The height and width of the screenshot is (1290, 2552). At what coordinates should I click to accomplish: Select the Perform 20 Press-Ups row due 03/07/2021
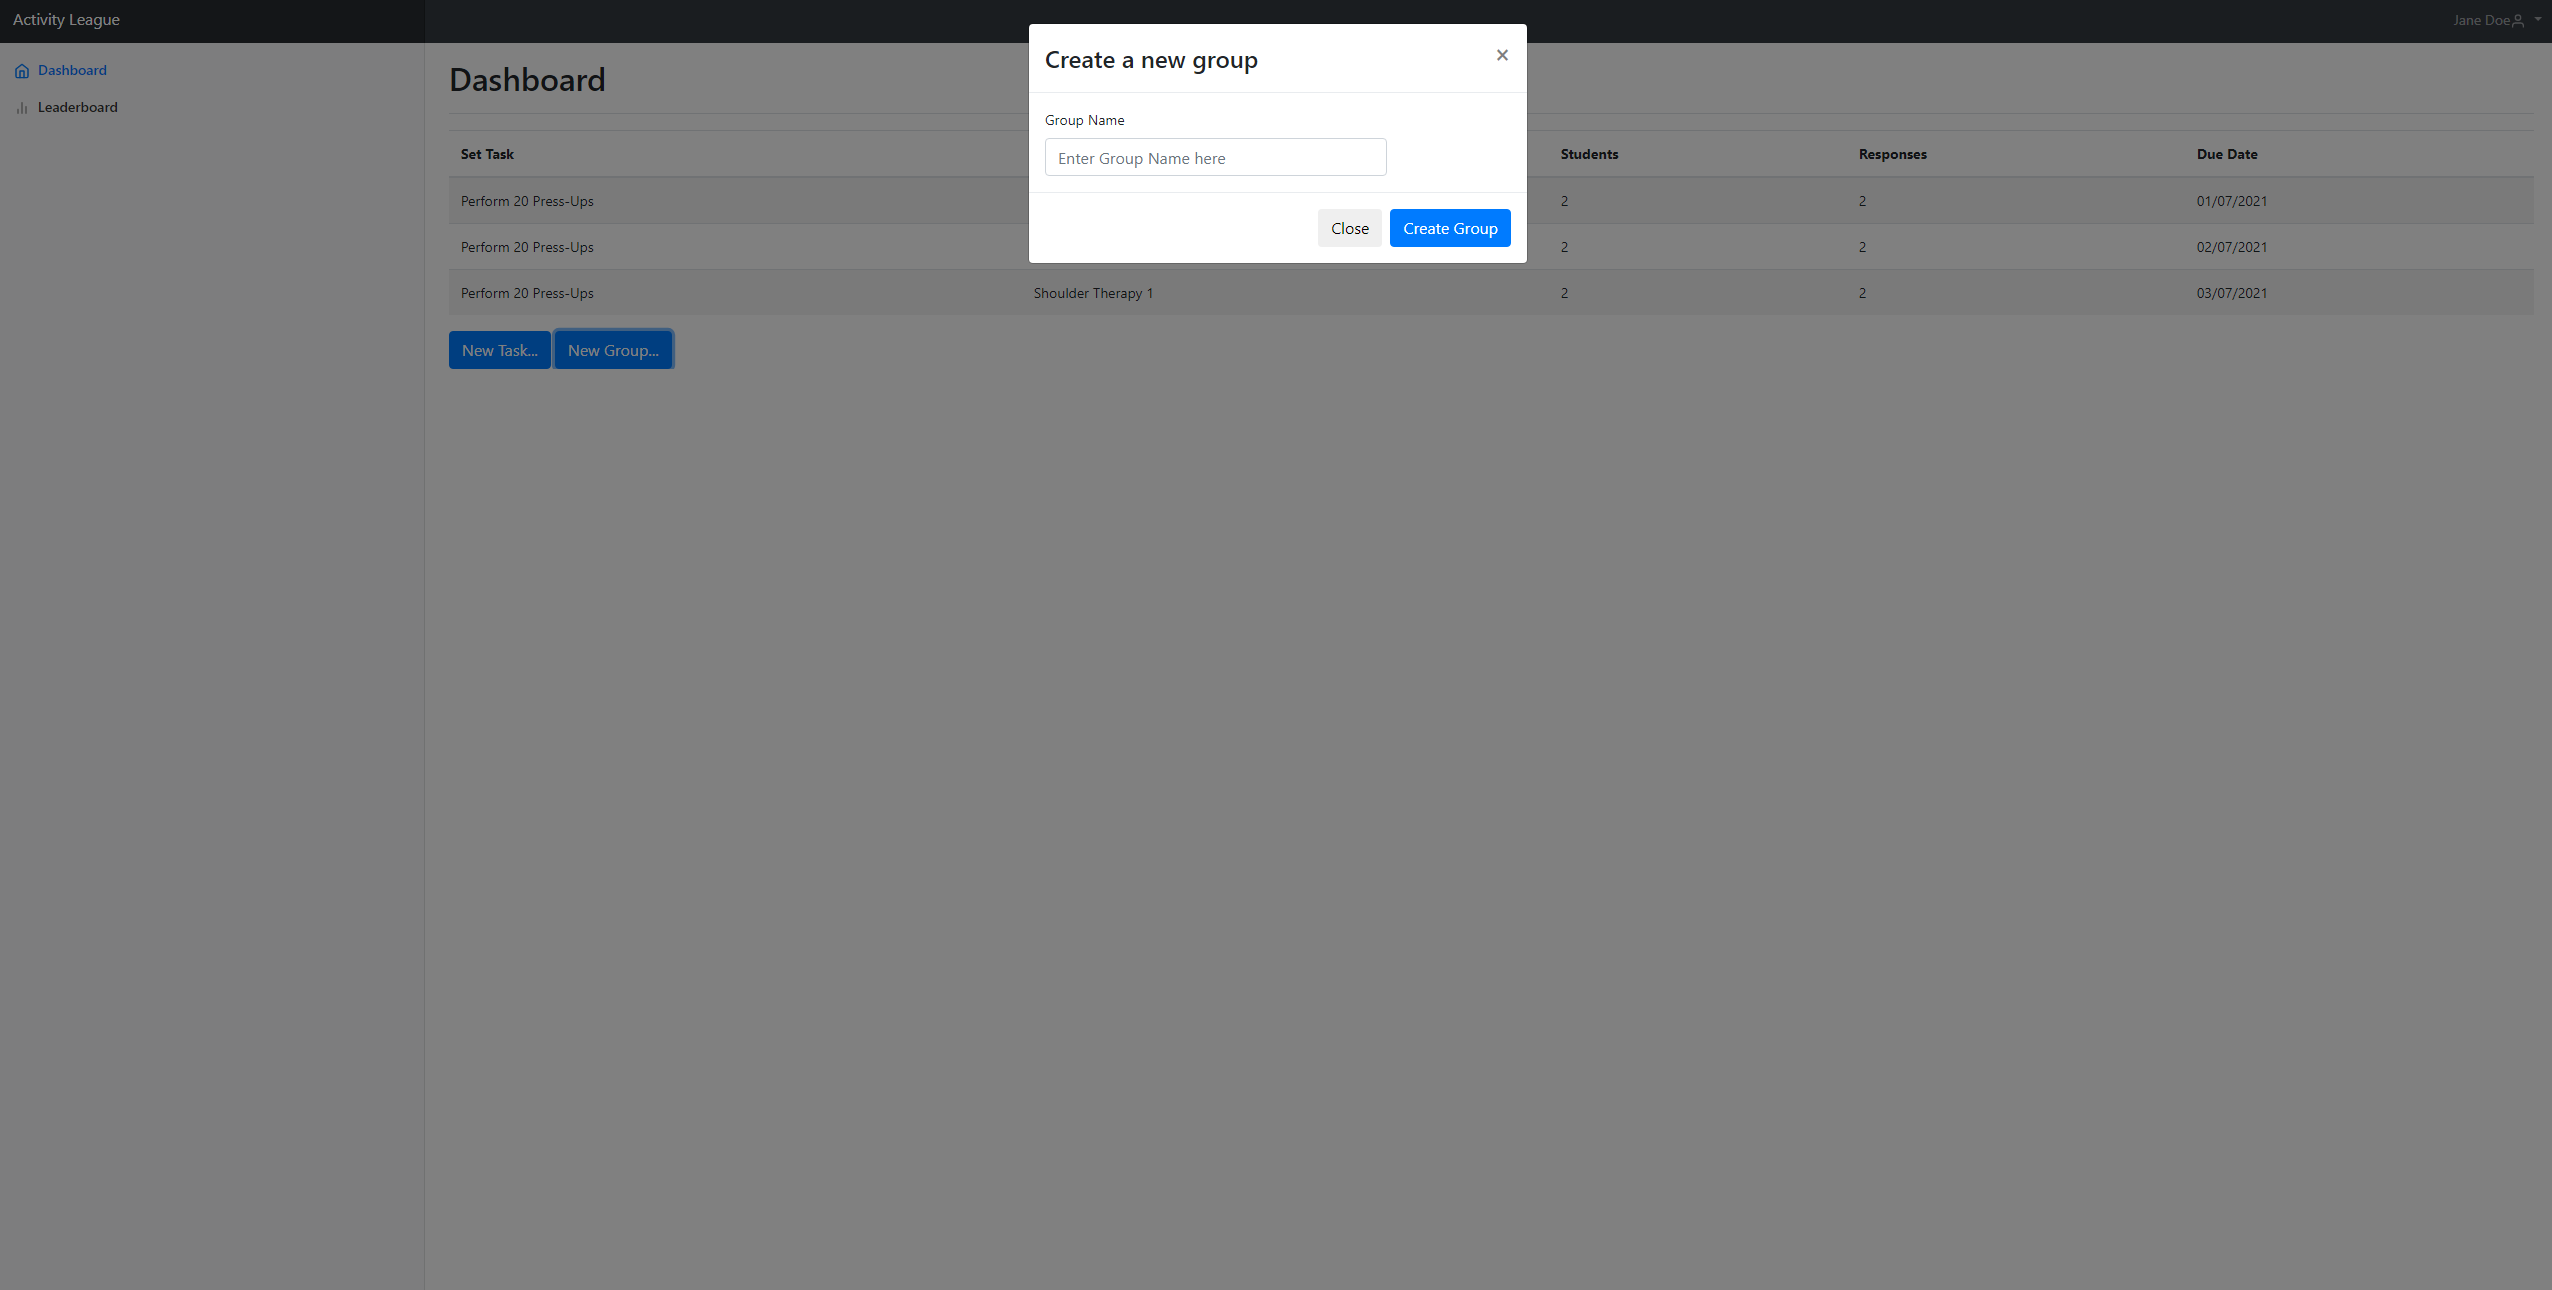[1491, 293]
